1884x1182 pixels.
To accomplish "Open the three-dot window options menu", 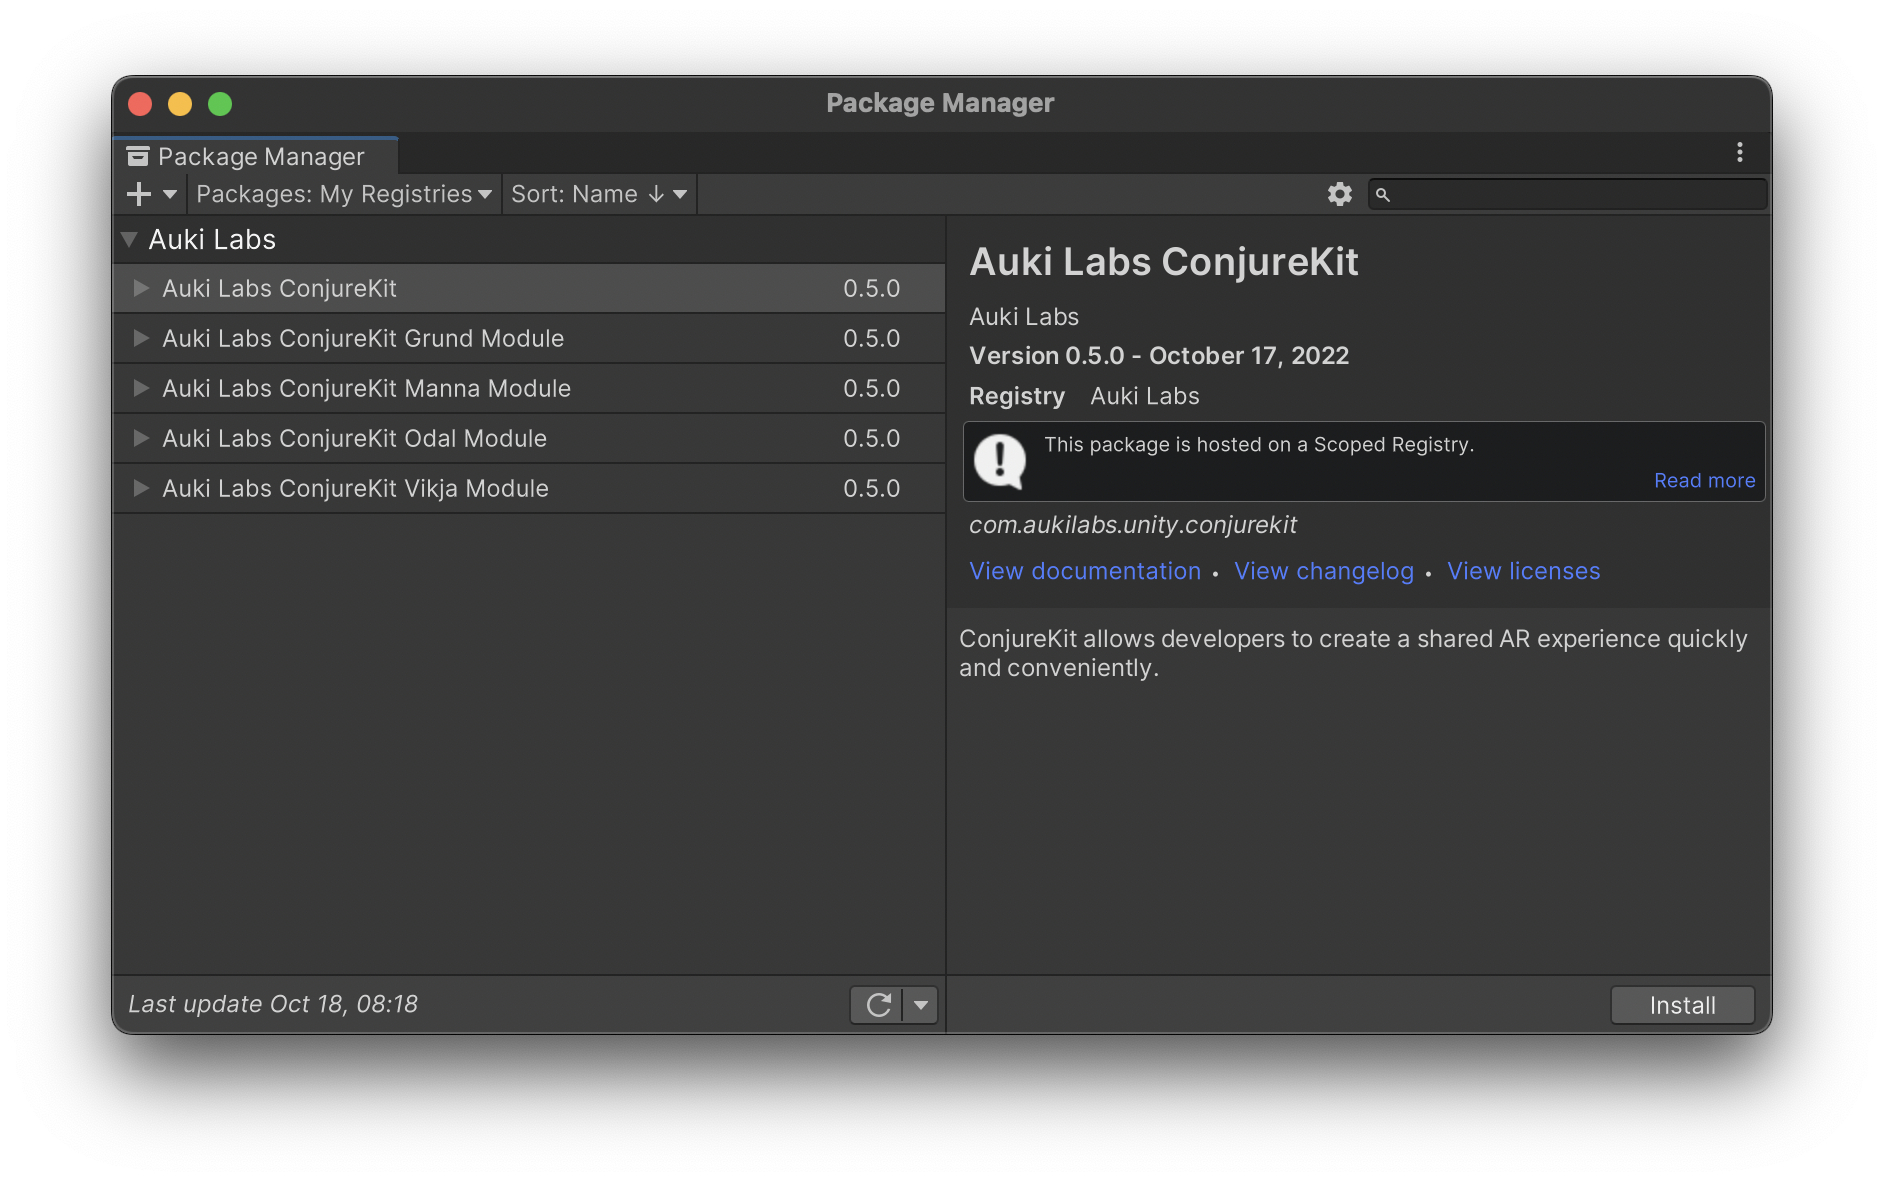I will [x=1740, y=152].
